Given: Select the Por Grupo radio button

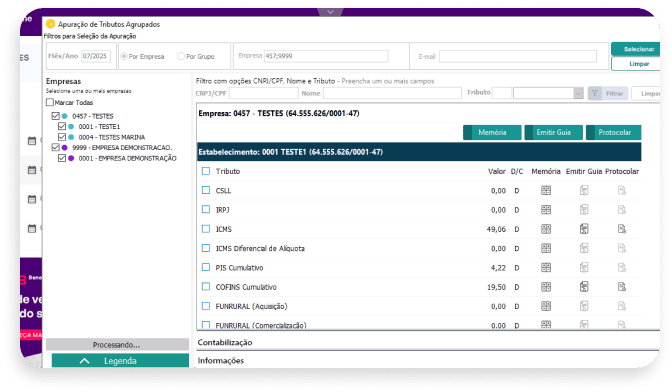Looking at the screenshot, I should pos(181,56).
